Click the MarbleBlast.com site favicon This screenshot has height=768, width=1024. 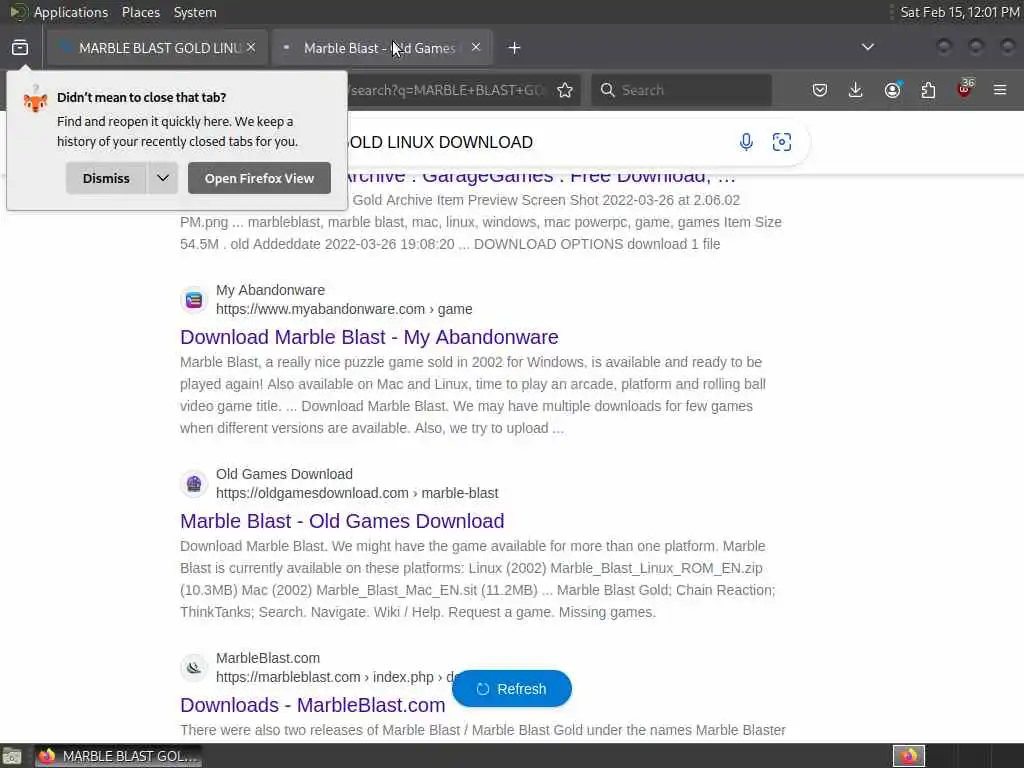coord(194,668)
